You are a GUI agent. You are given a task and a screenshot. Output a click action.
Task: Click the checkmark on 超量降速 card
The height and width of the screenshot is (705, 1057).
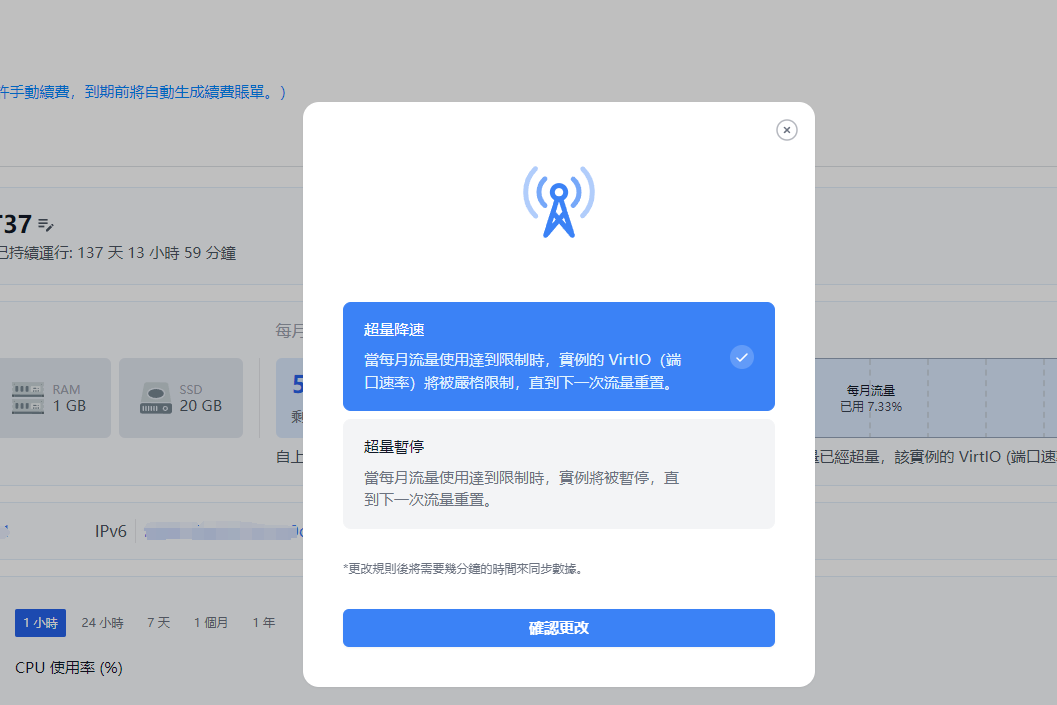741,357
